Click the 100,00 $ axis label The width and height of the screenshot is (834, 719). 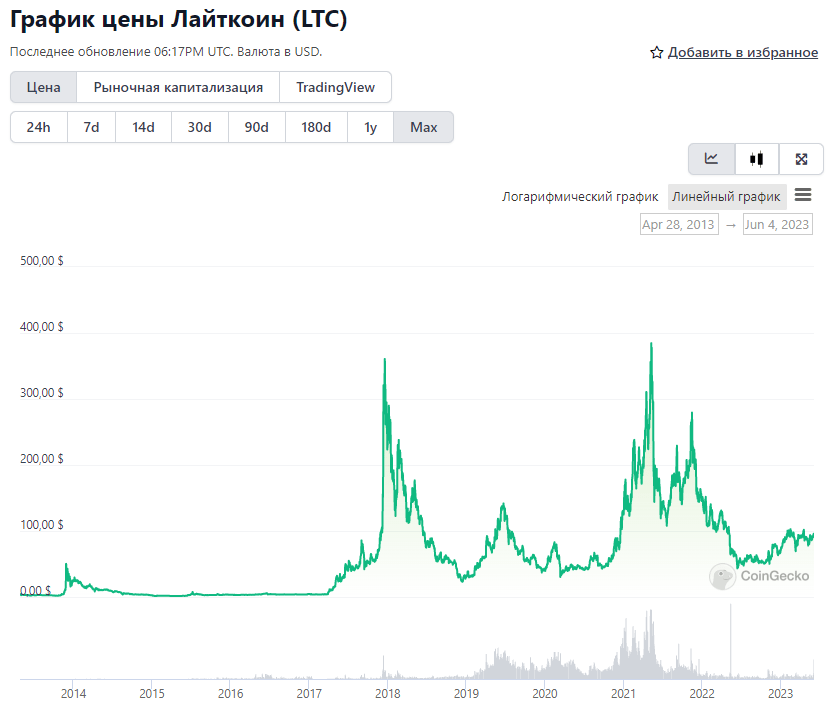tap(41, 525)
